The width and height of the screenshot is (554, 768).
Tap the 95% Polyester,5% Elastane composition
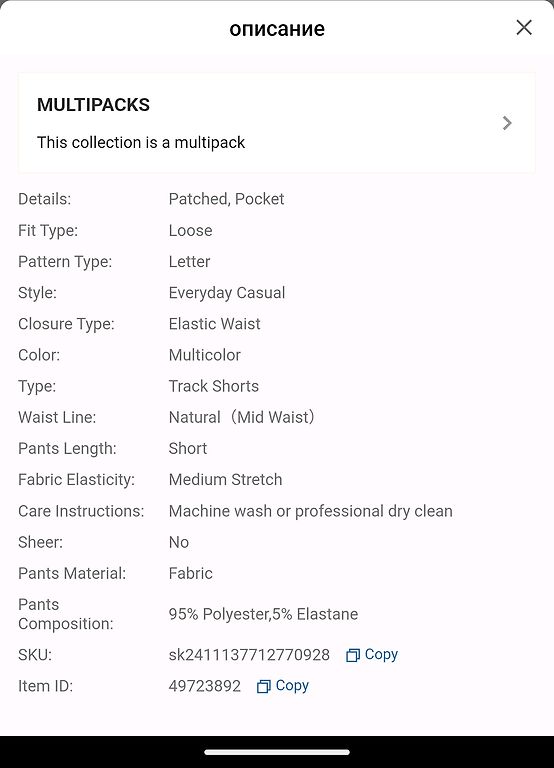[x=263, y=614]
